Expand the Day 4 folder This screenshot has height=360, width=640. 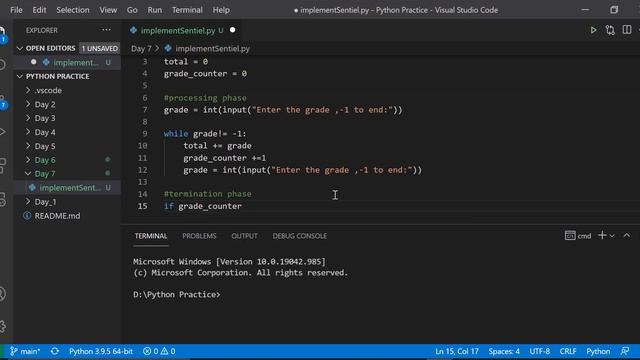(28, 132)
